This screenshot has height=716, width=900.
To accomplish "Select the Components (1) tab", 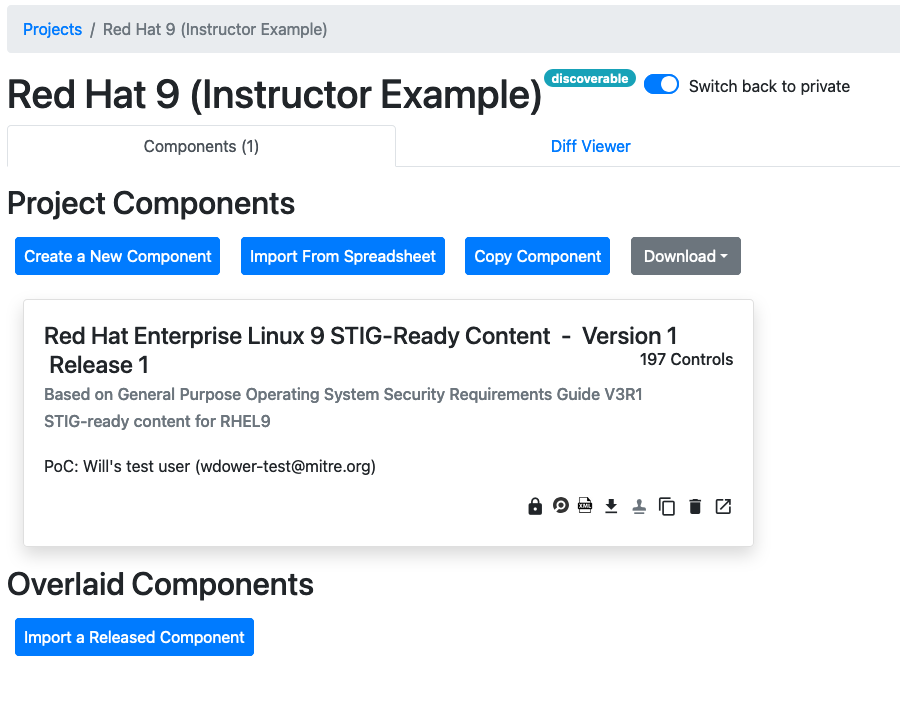I will [201, 146].
